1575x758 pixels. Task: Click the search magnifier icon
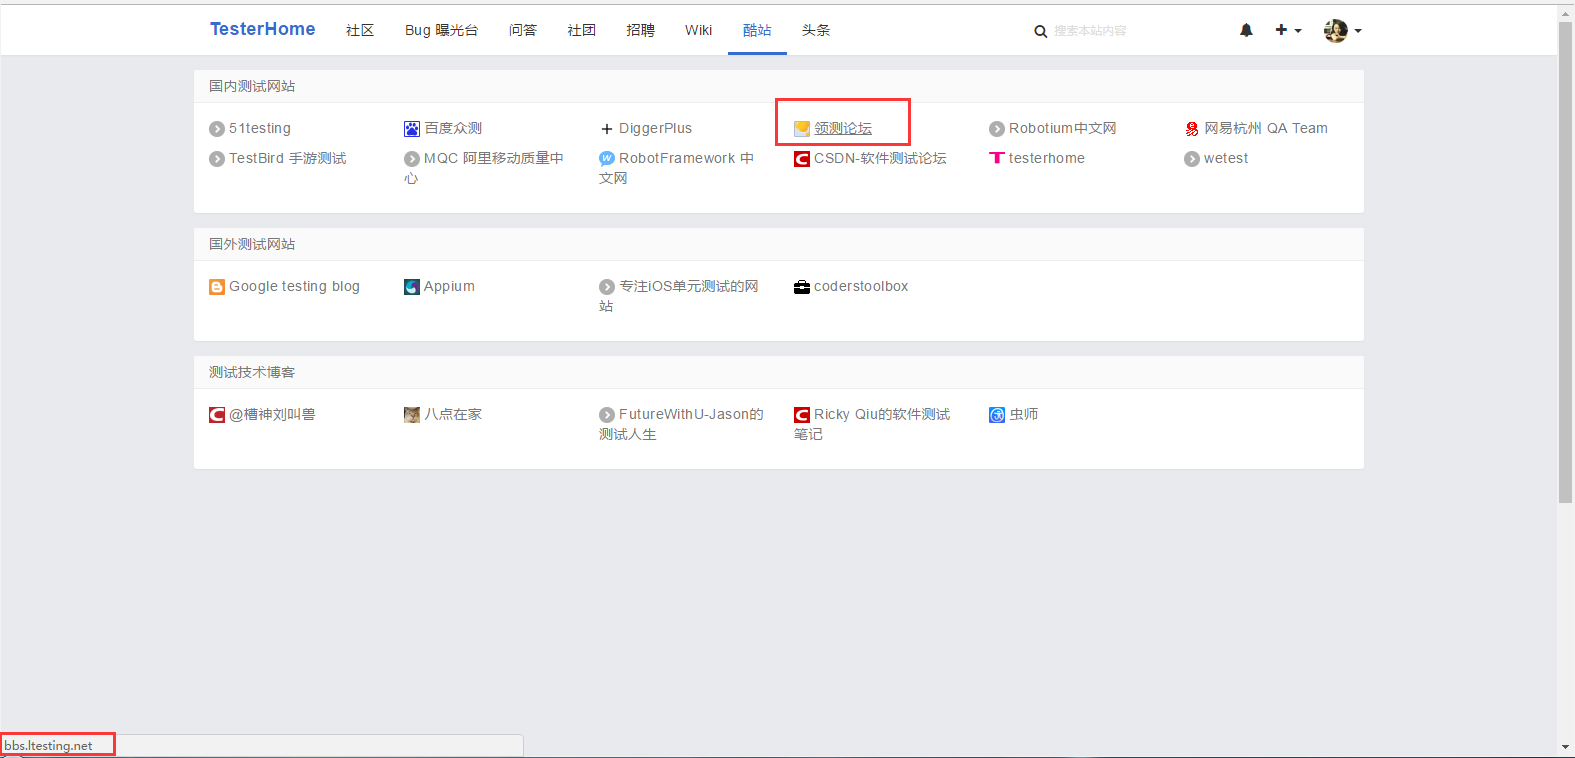click(1041, 32)
